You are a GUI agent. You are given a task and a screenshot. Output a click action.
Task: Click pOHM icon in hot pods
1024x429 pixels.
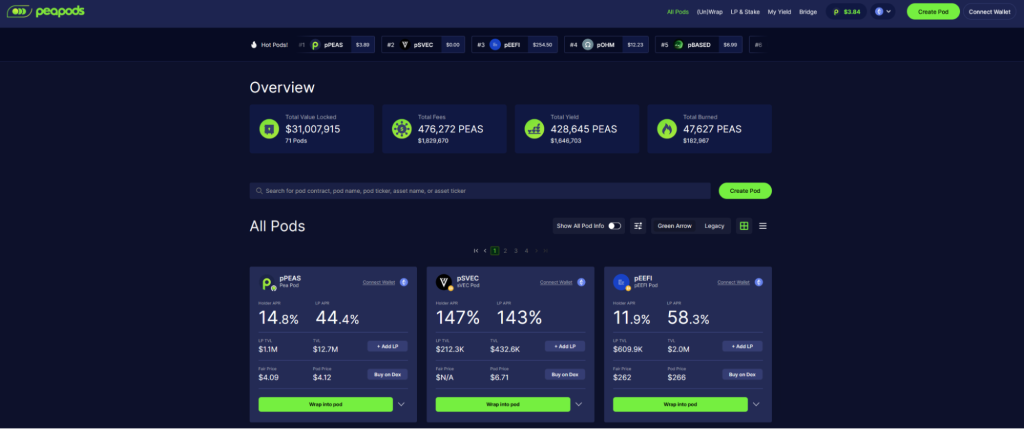(x=588, y=45)
